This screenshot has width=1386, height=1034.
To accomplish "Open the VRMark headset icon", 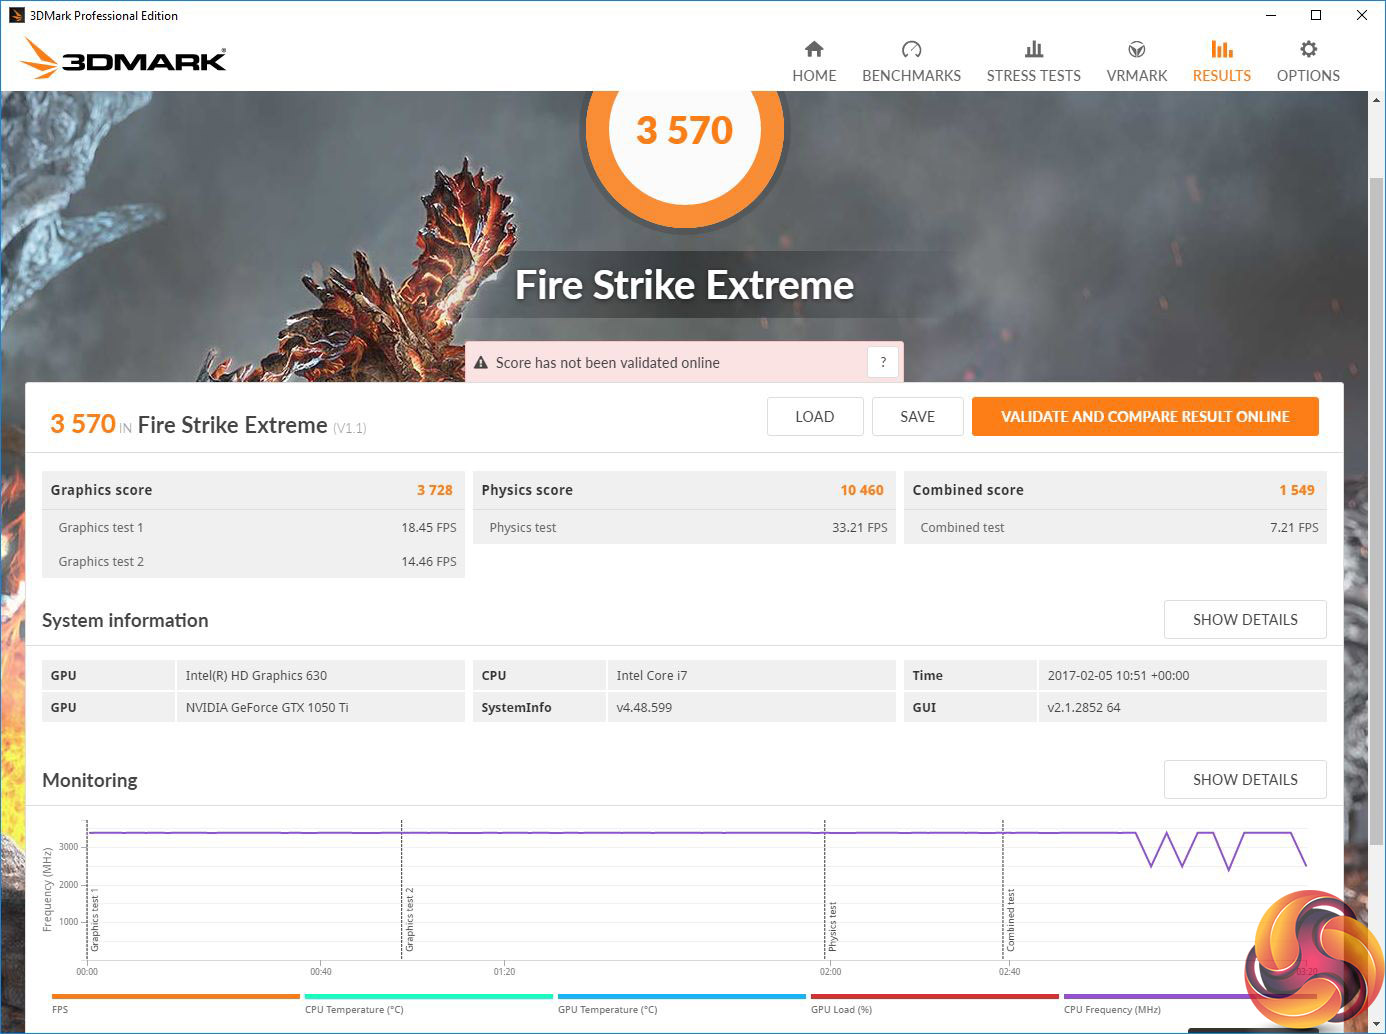I will (x=1136, y=49).
